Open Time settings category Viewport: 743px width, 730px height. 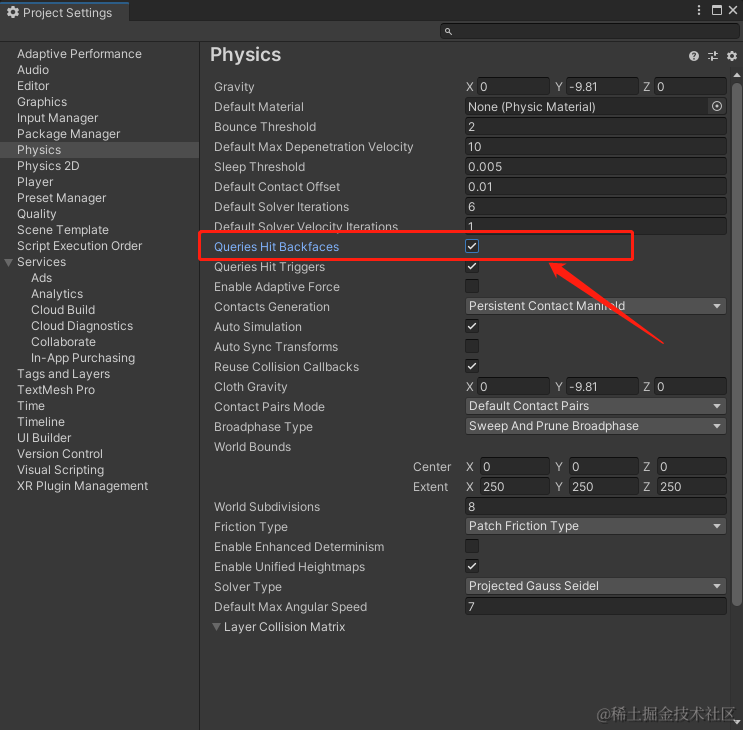click(x=31, y=406)
